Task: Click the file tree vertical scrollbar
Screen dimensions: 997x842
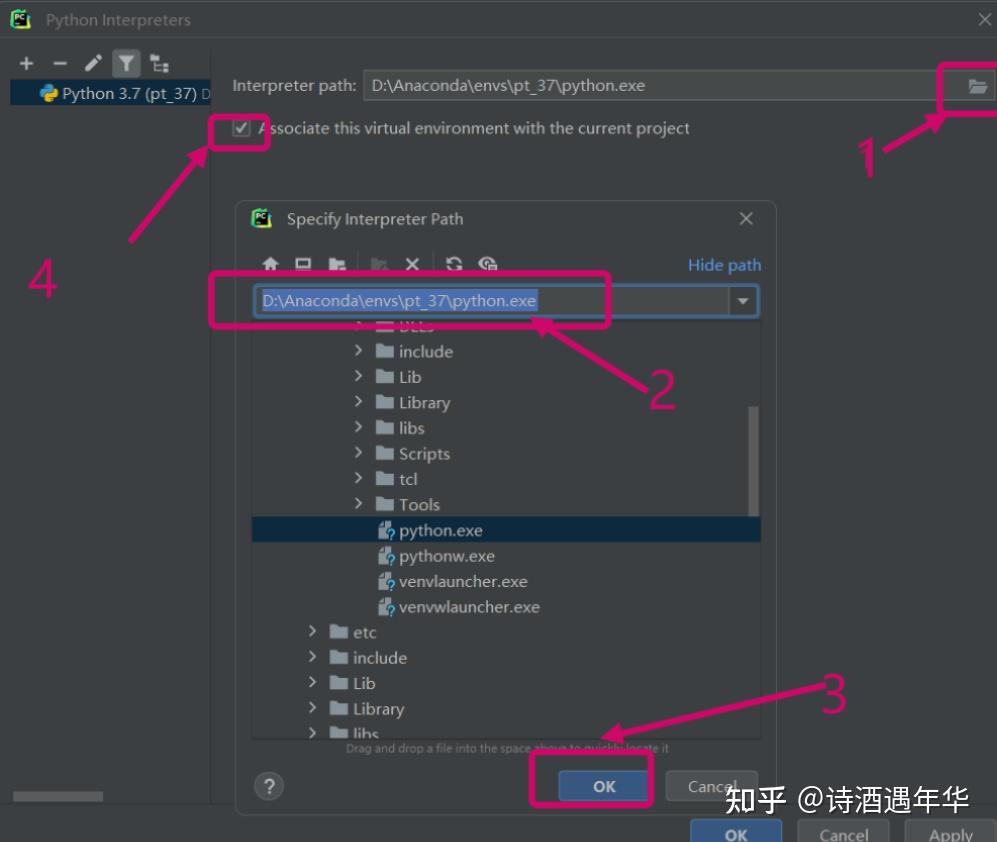Action: 753,461
